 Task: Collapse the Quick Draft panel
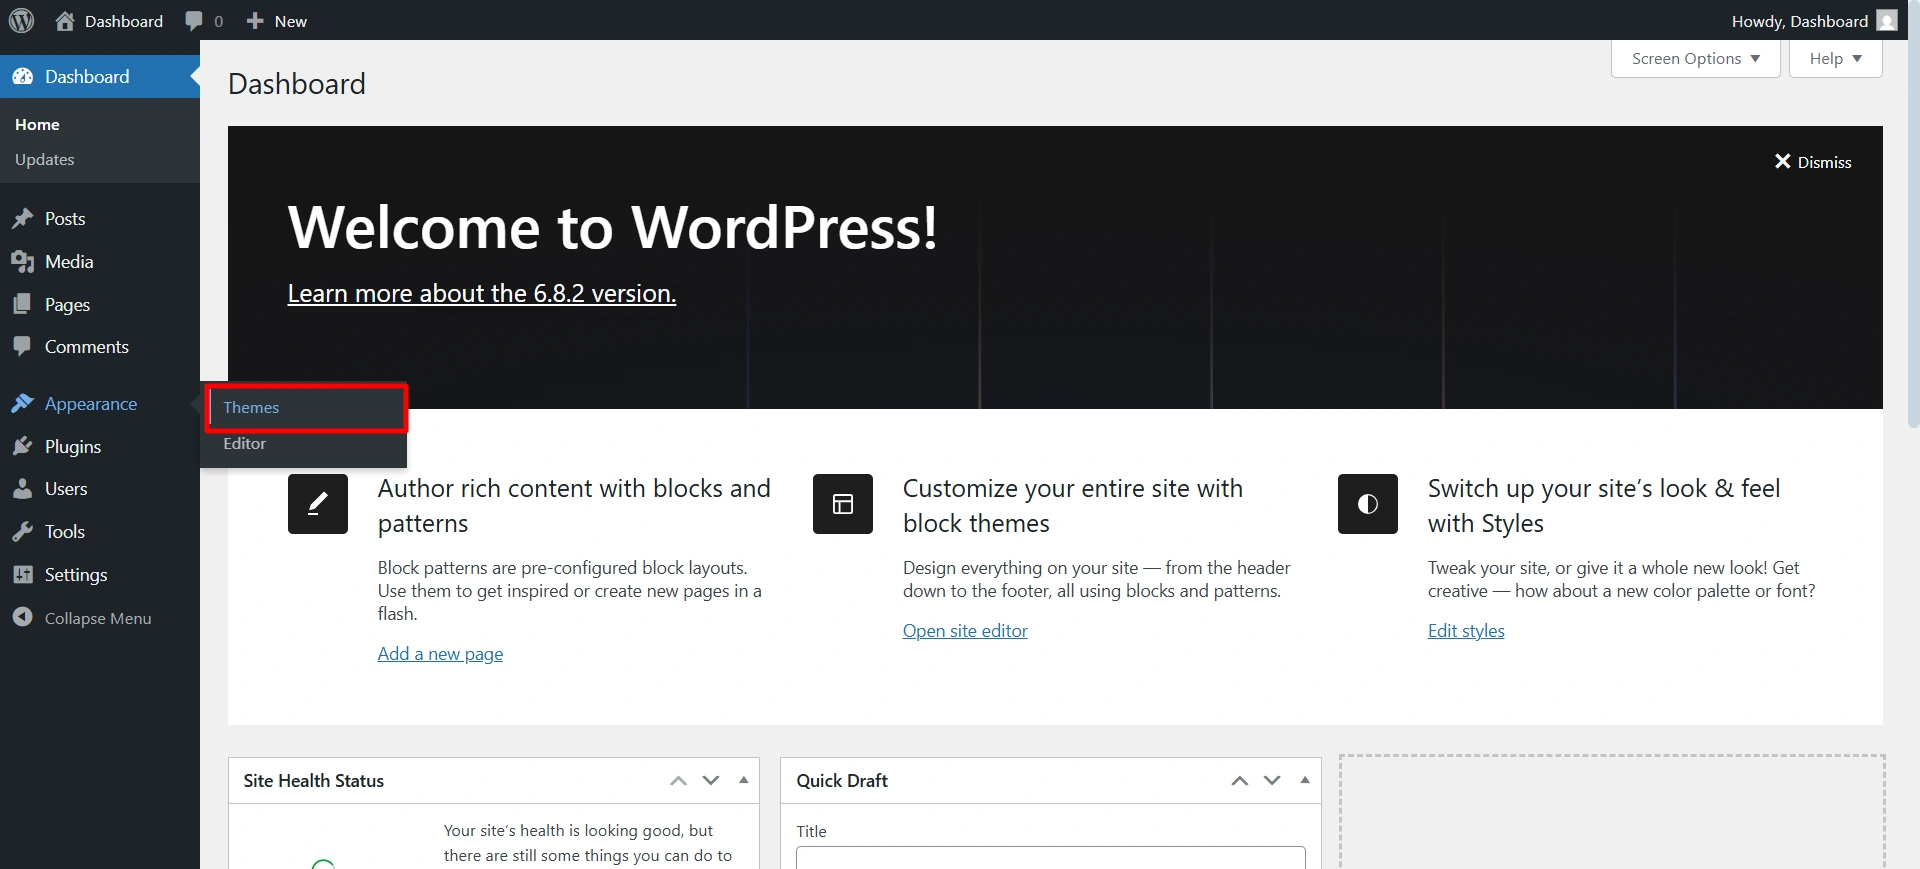(1305, 780)
